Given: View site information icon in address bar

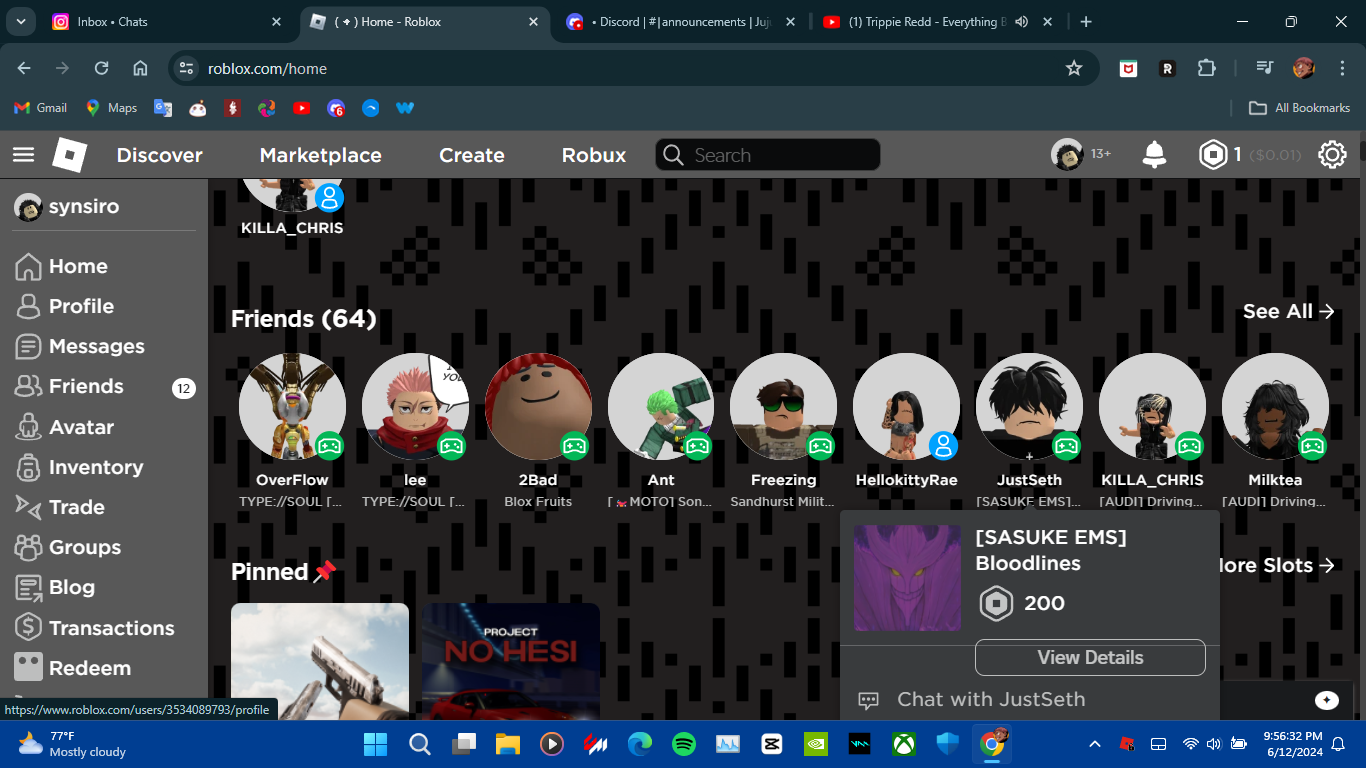Looking at the screenshot, I should click(185, 68).
